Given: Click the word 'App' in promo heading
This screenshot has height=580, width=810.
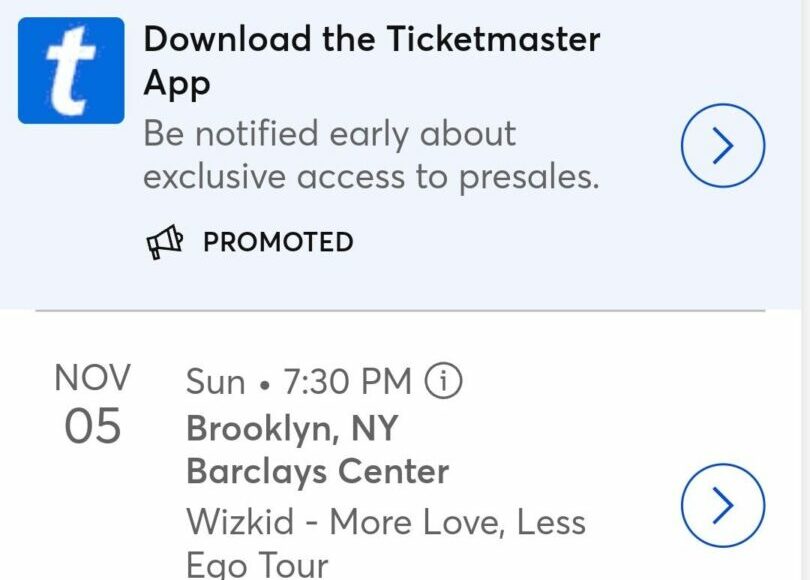Looking at the screenshot, I should tap(177, 84).
